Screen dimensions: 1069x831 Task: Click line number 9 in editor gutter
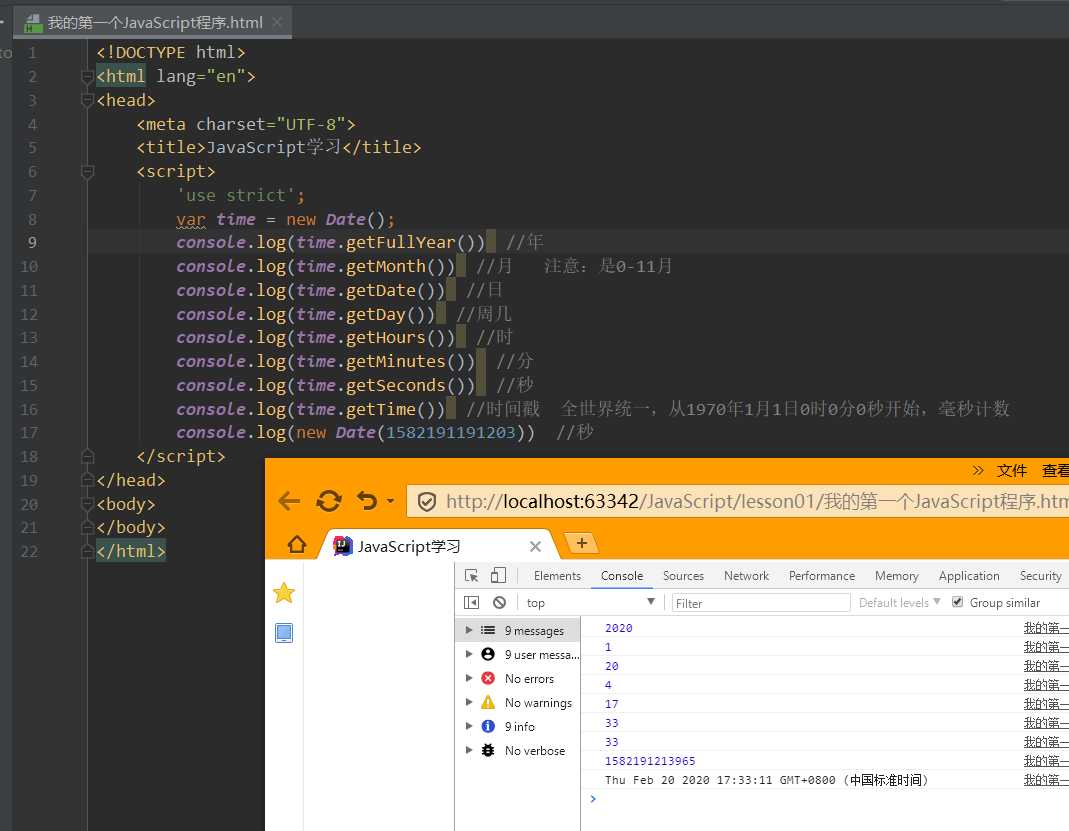(32, 243)
